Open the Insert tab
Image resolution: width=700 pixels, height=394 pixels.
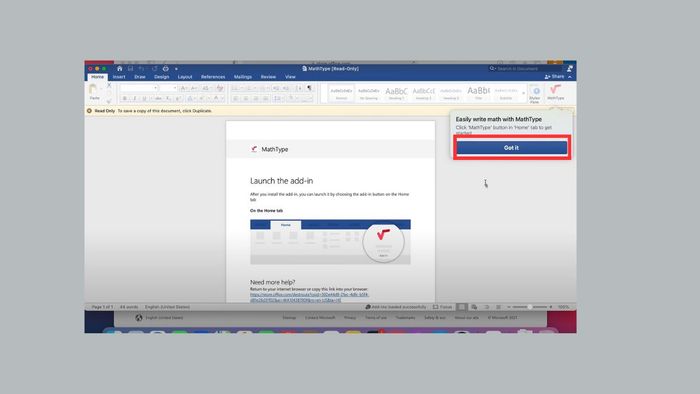point(119,77)
